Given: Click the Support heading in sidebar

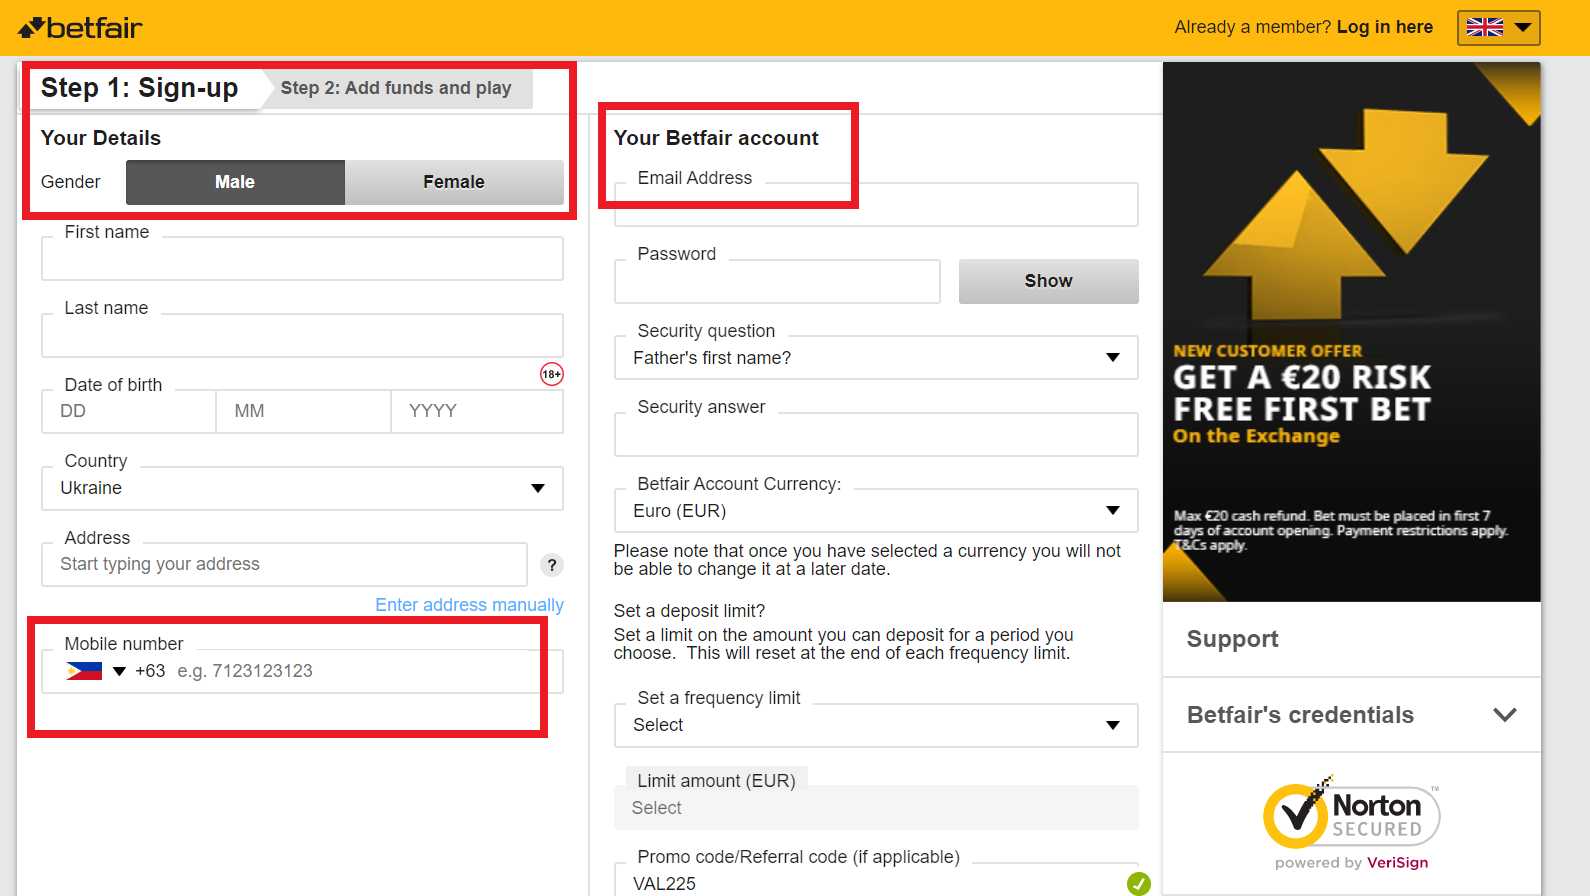Looking at the screenshot, I should click(x=1232, y=639).
